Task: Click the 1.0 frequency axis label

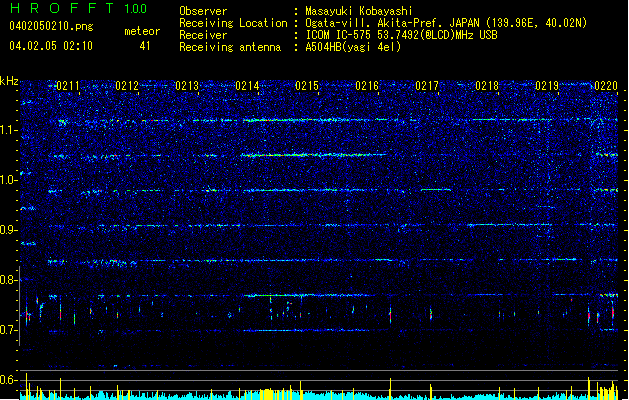Action: click(x=9, y=180)
